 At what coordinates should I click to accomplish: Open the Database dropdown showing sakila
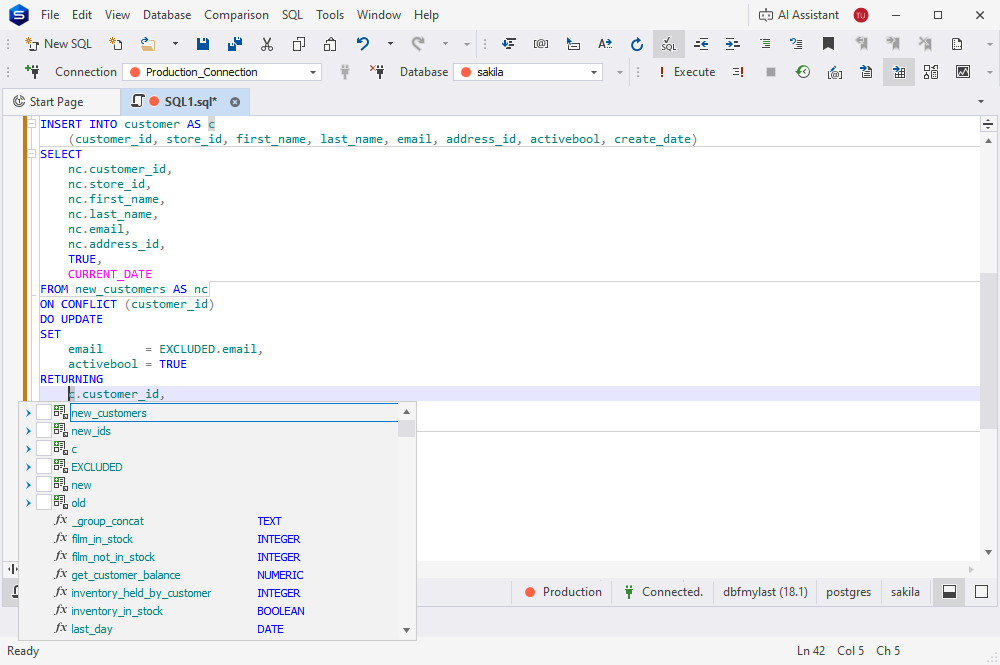pos(528,72)
